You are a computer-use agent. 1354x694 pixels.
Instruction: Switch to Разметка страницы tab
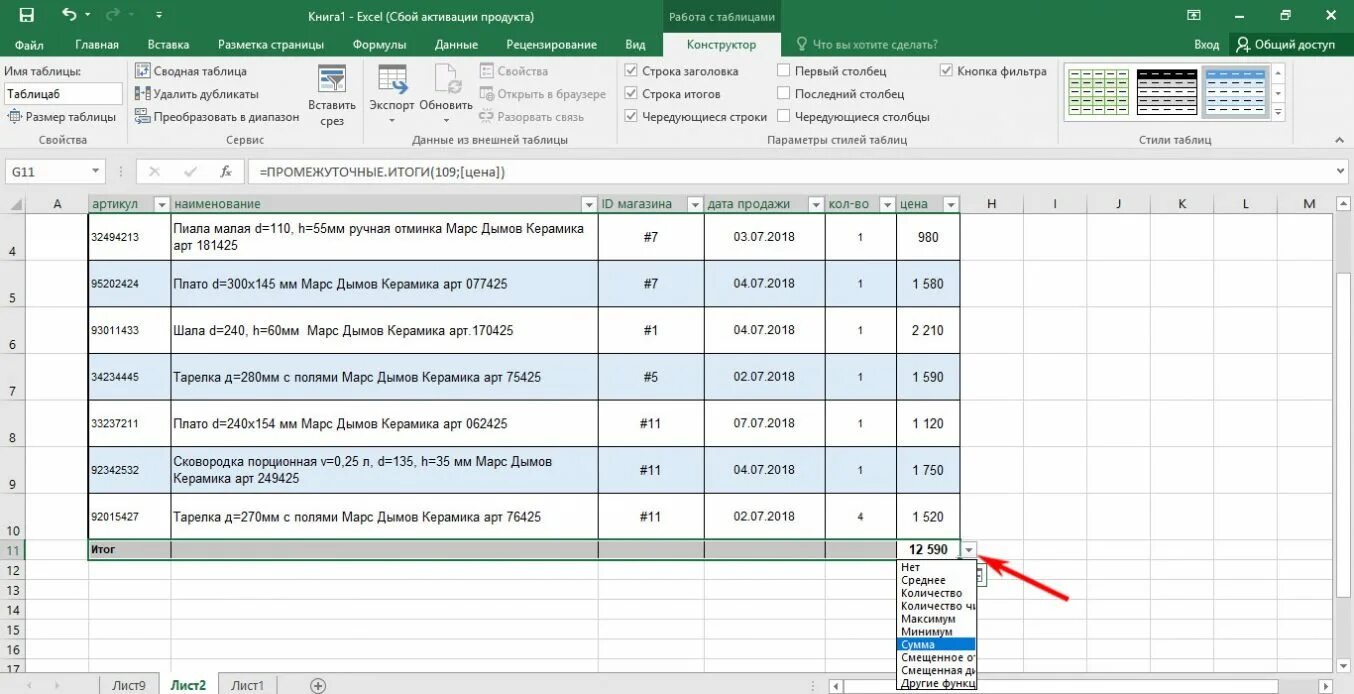point(271,44)
